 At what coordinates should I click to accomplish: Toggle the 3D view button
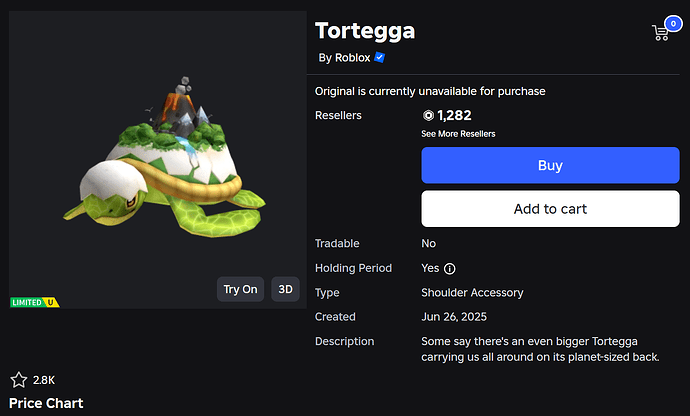[x=285, y=290]
